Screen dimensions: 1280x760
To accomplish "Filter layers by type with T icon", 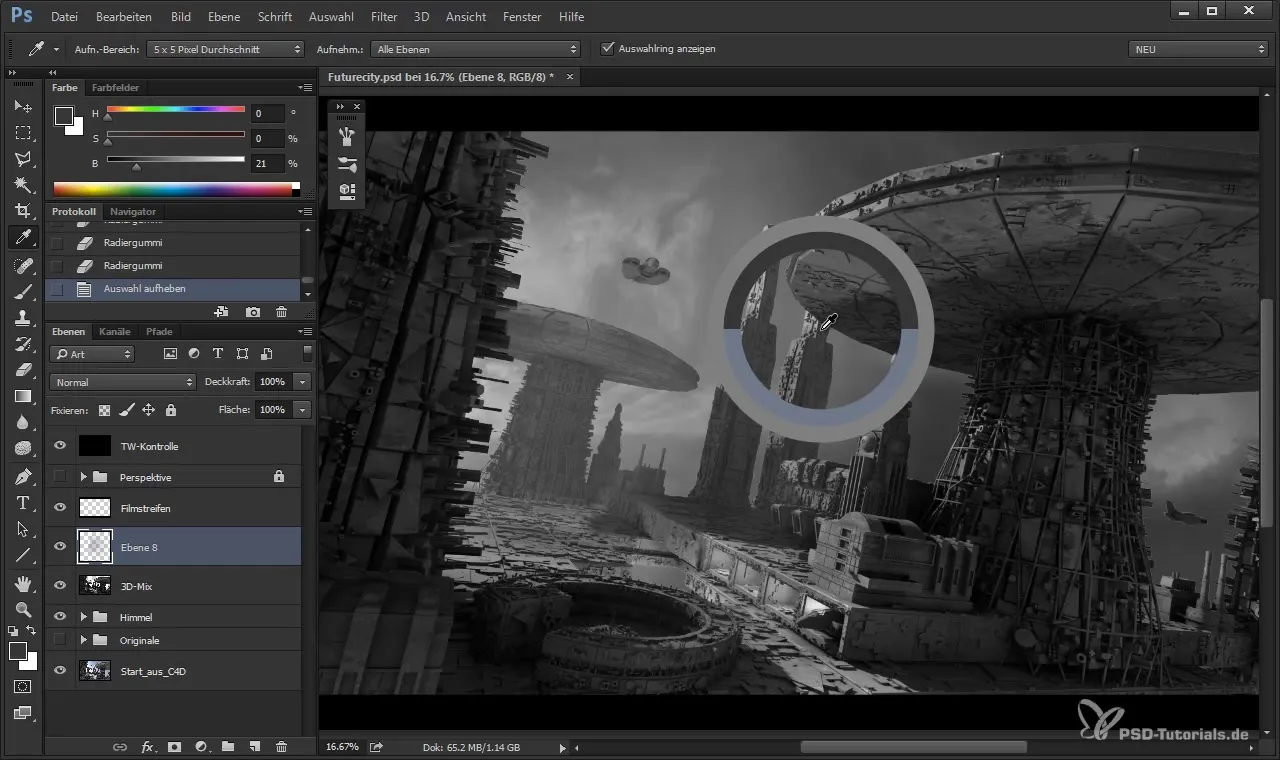I will click(218, 354).
